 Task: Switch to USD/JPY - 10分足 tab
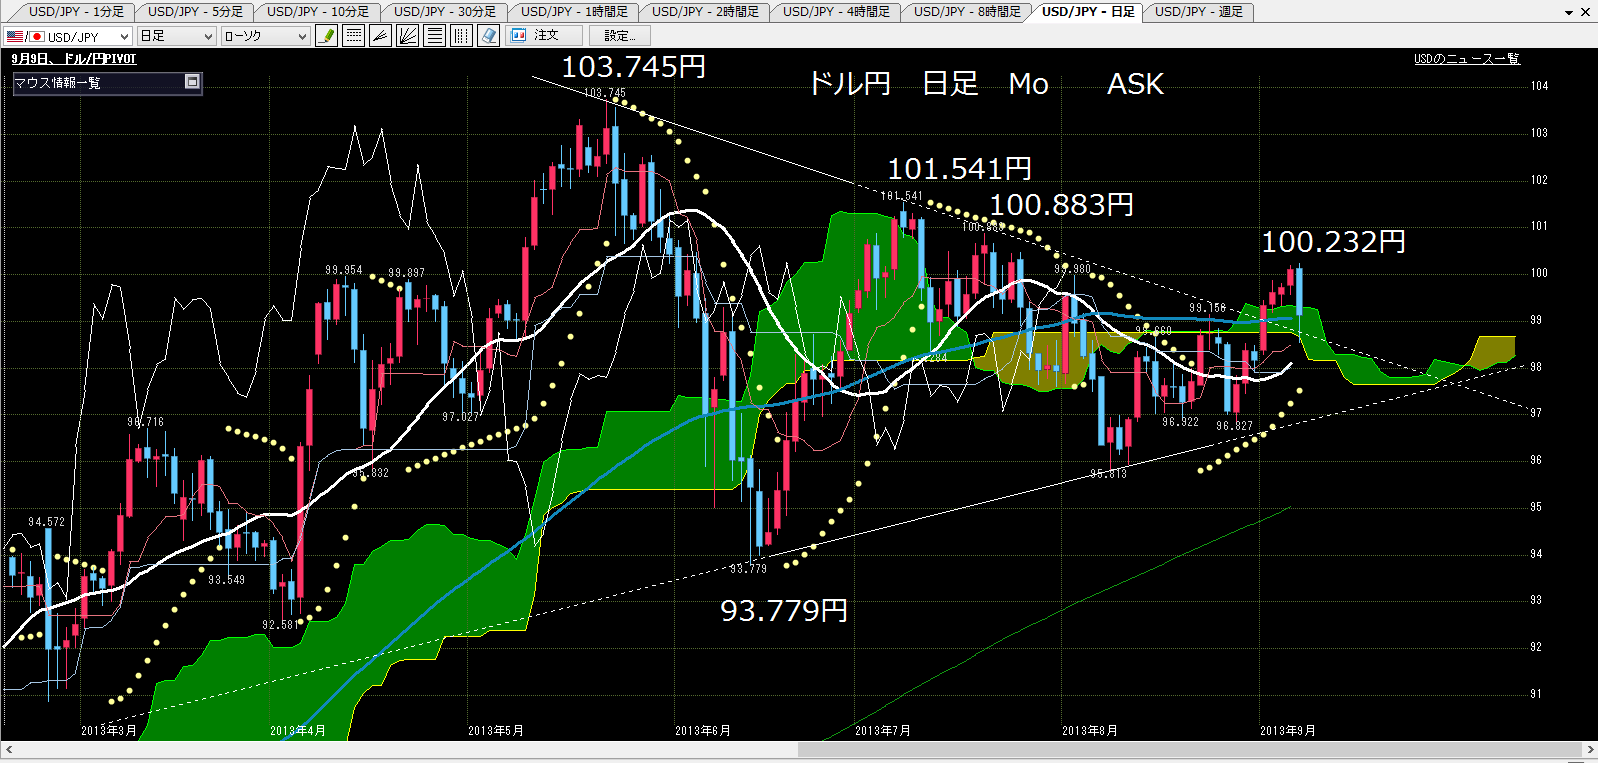pos(317,12)
